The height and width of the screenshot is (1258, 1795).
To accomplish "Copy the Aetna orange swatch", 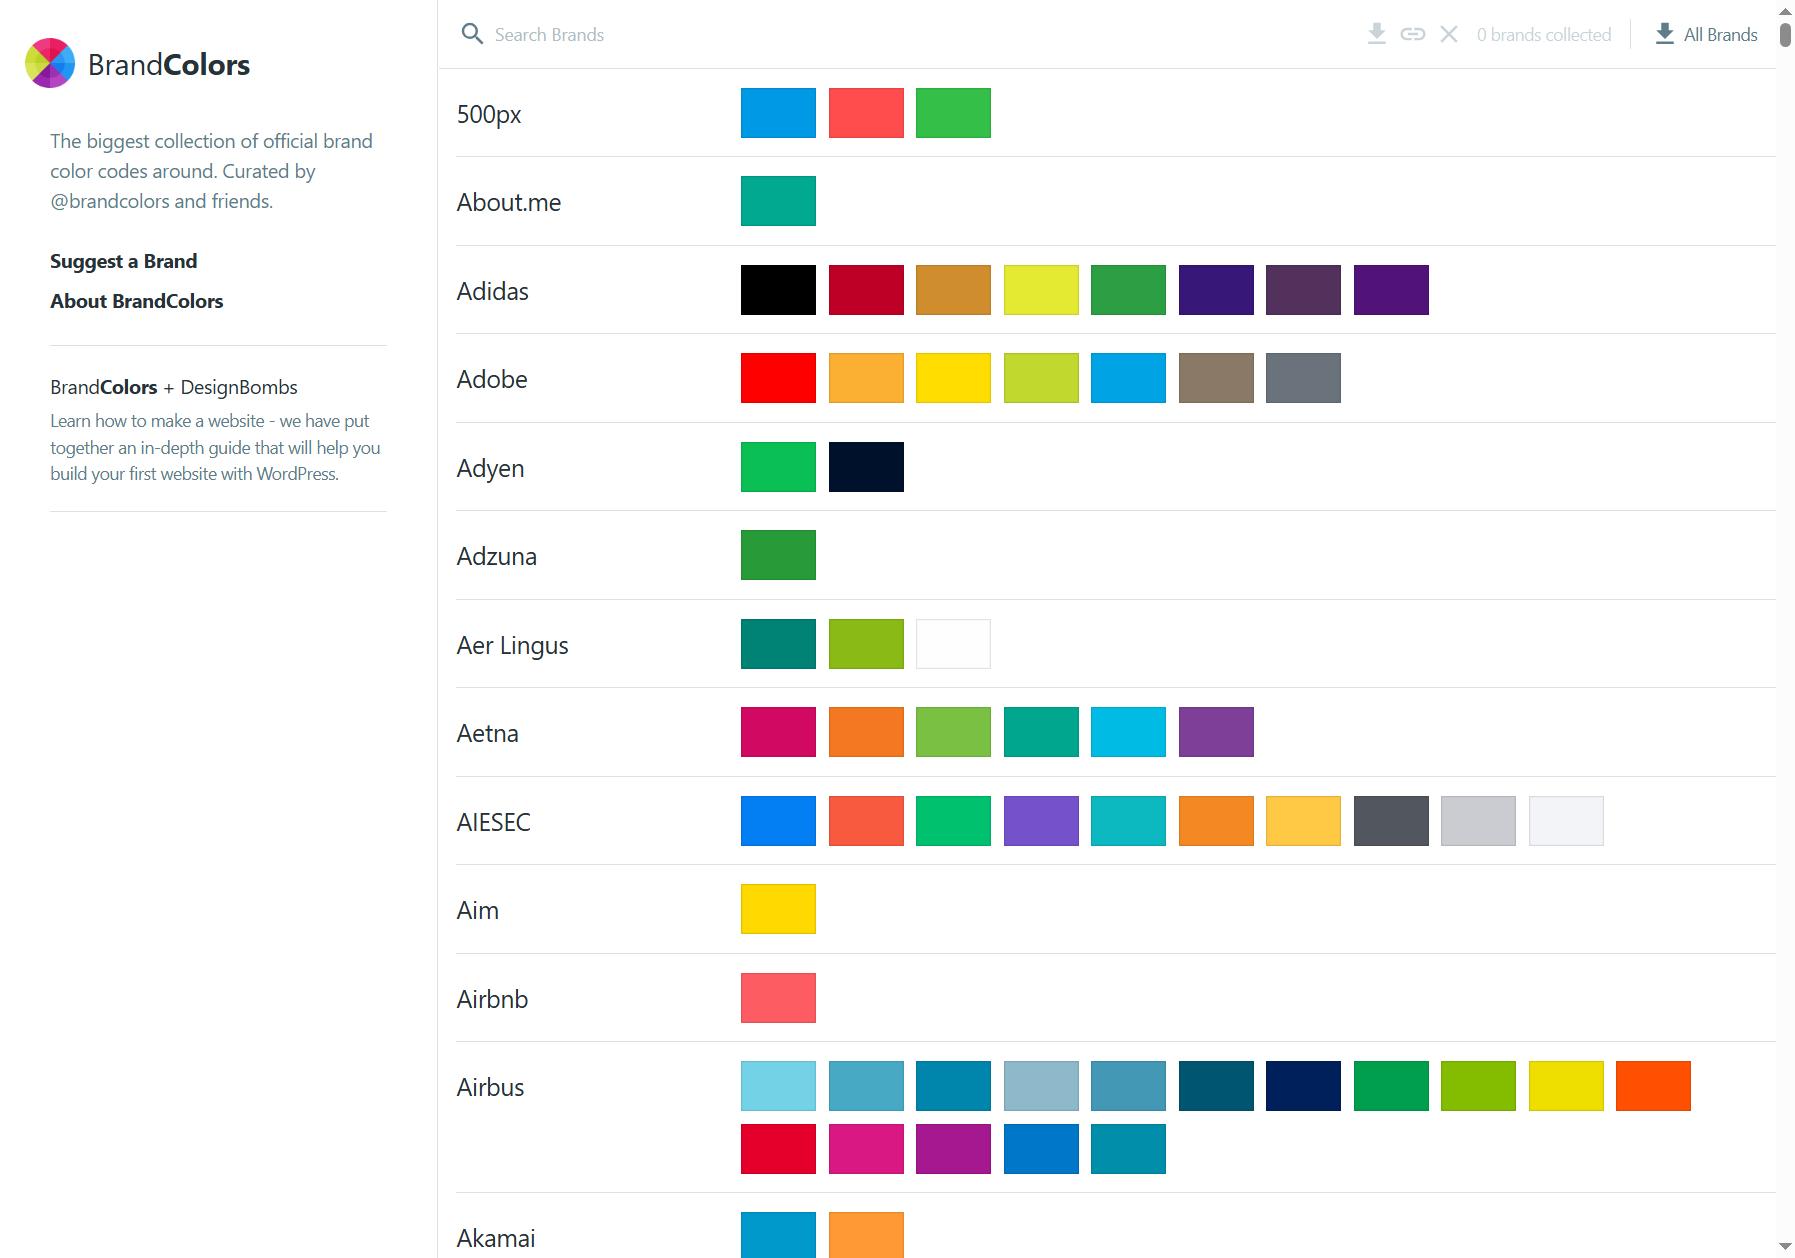I will pos(866,732).
